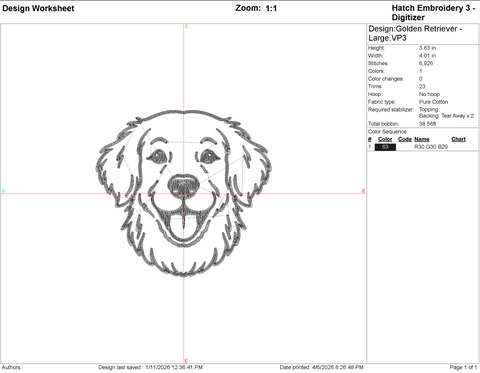480x373 pixels.
Task: Click the 'Page 1 of 1' footer text
Action: [x=463, y=367]
